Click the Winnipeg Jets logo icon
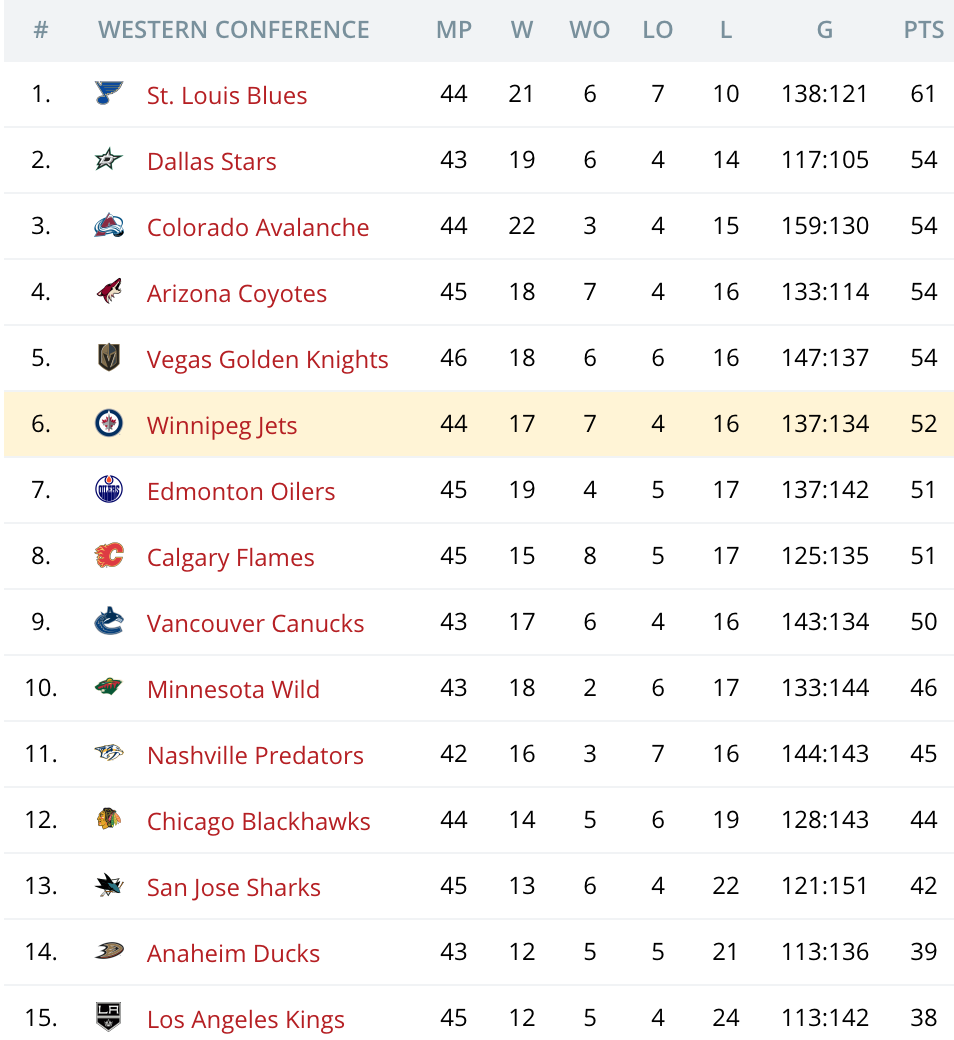Viewport: 954px width, 1040px height. [109, 424]
